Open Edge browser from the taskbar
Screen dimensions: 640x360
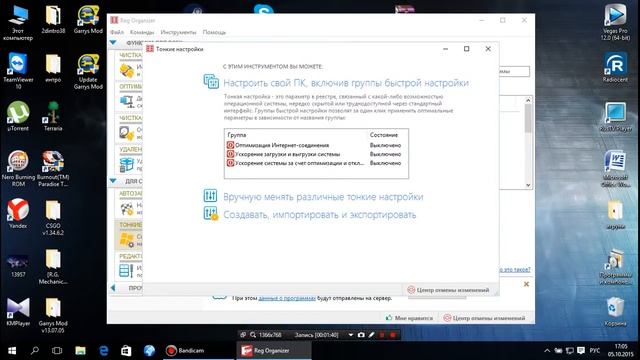click(x=103, y=351)
